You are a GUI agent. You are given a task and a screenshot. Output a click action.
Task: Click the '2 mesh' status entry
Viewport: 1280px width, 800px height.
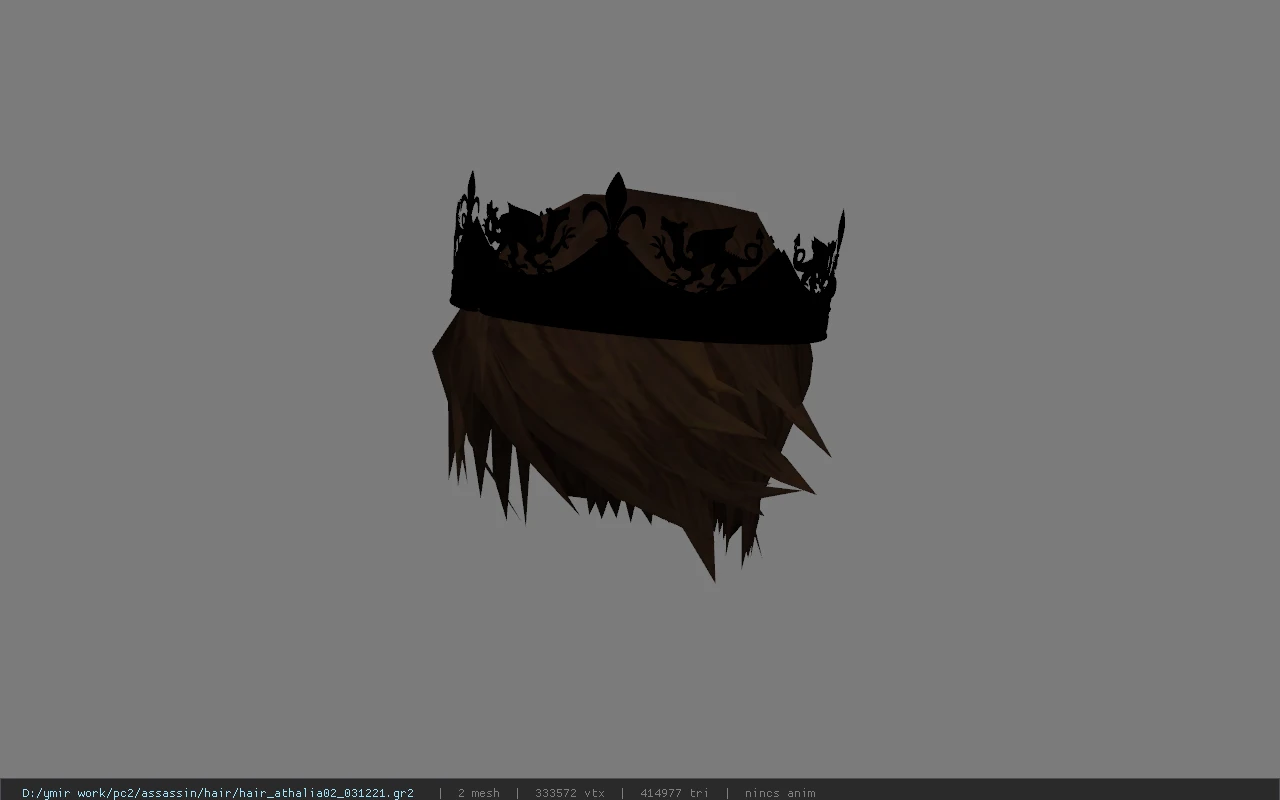(479, 793)
